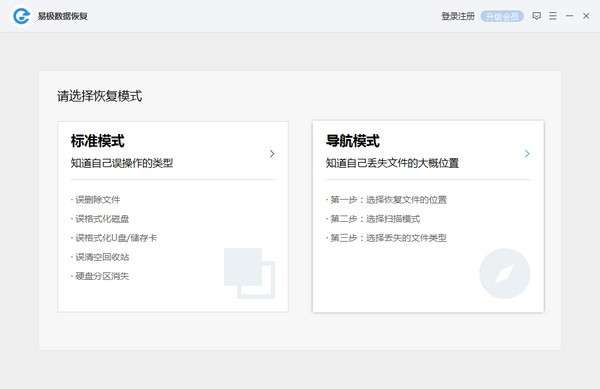Screen dimensions: 600x389
Task: Expand the 导航模式 chevron arrow
Action: (x=527, y=154)
